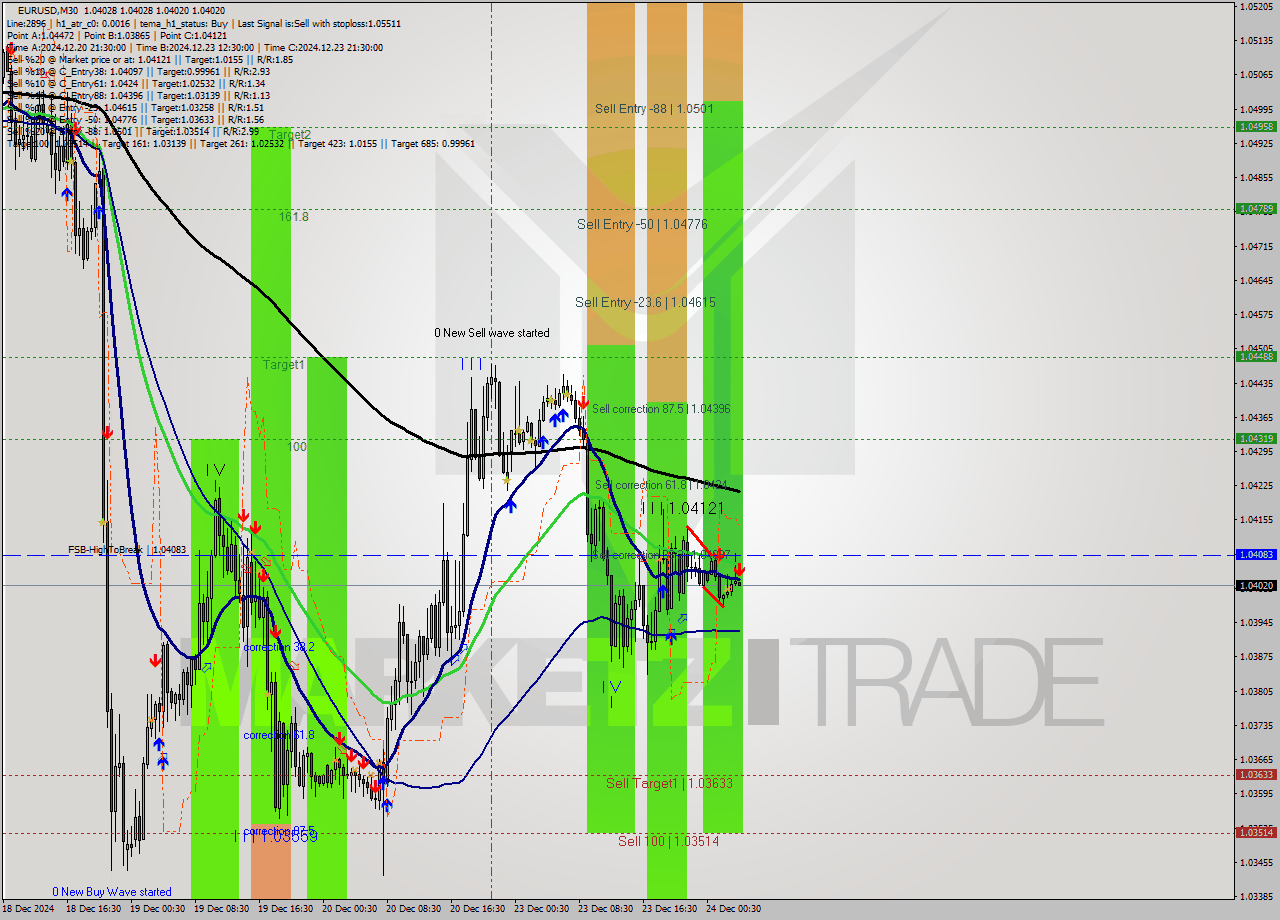Click the '18 Dec 2024' time axis label
This screenshot has width=1280, height=920.
point(29,909)
